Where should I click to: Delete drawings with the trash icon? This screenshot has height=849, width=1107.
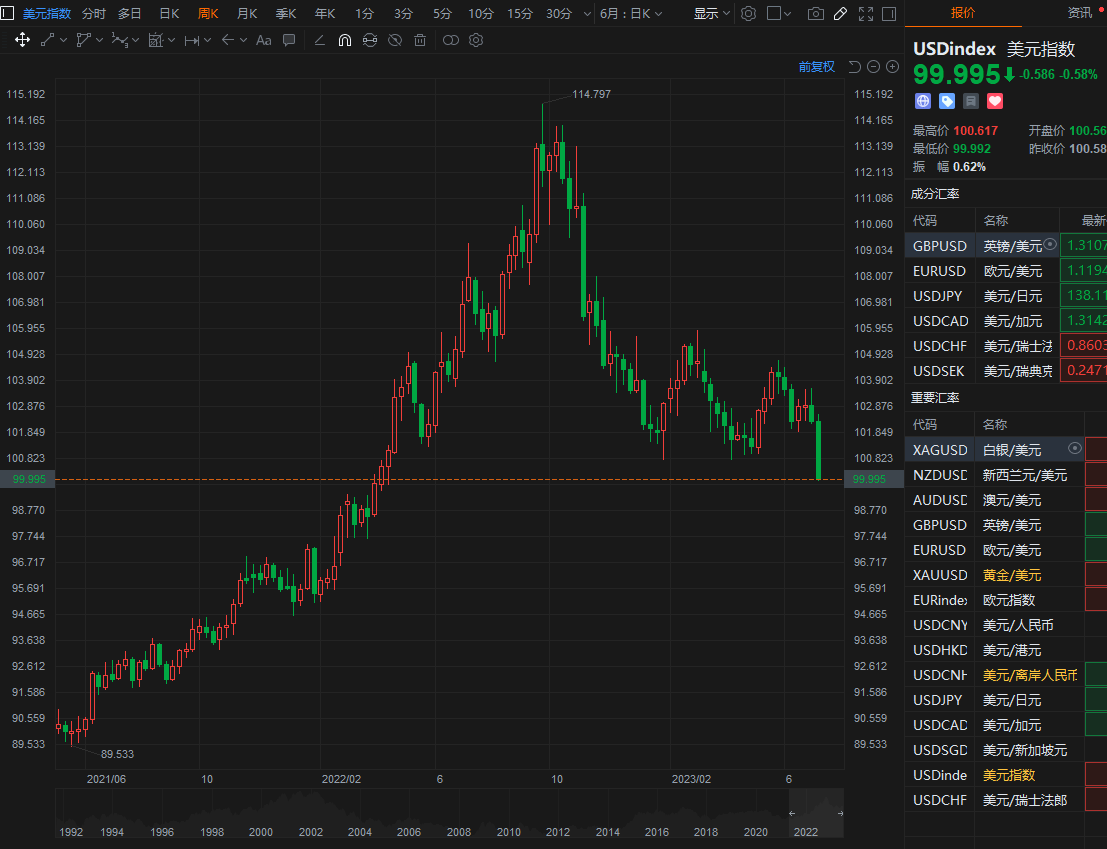[420, 40]
